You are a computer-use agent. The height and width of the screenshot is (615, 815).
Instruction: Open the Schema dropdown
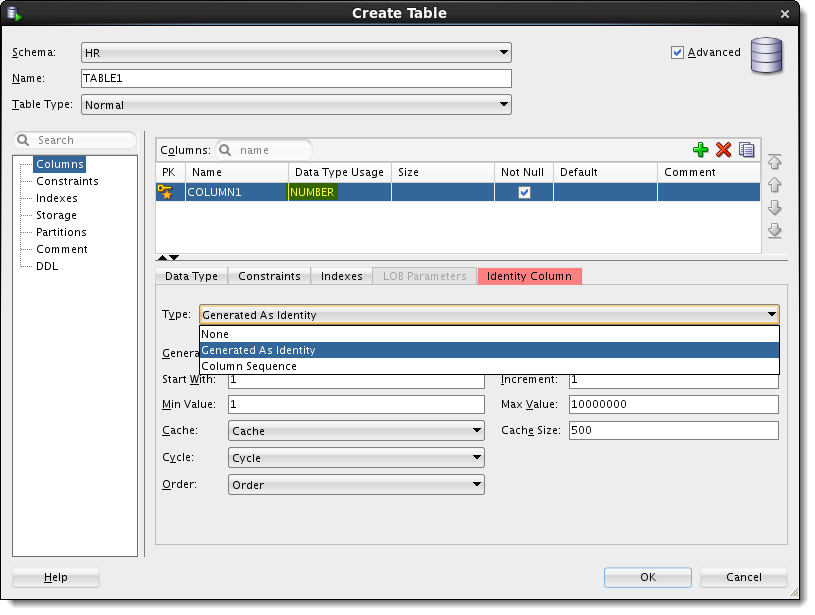pos(296,53)
